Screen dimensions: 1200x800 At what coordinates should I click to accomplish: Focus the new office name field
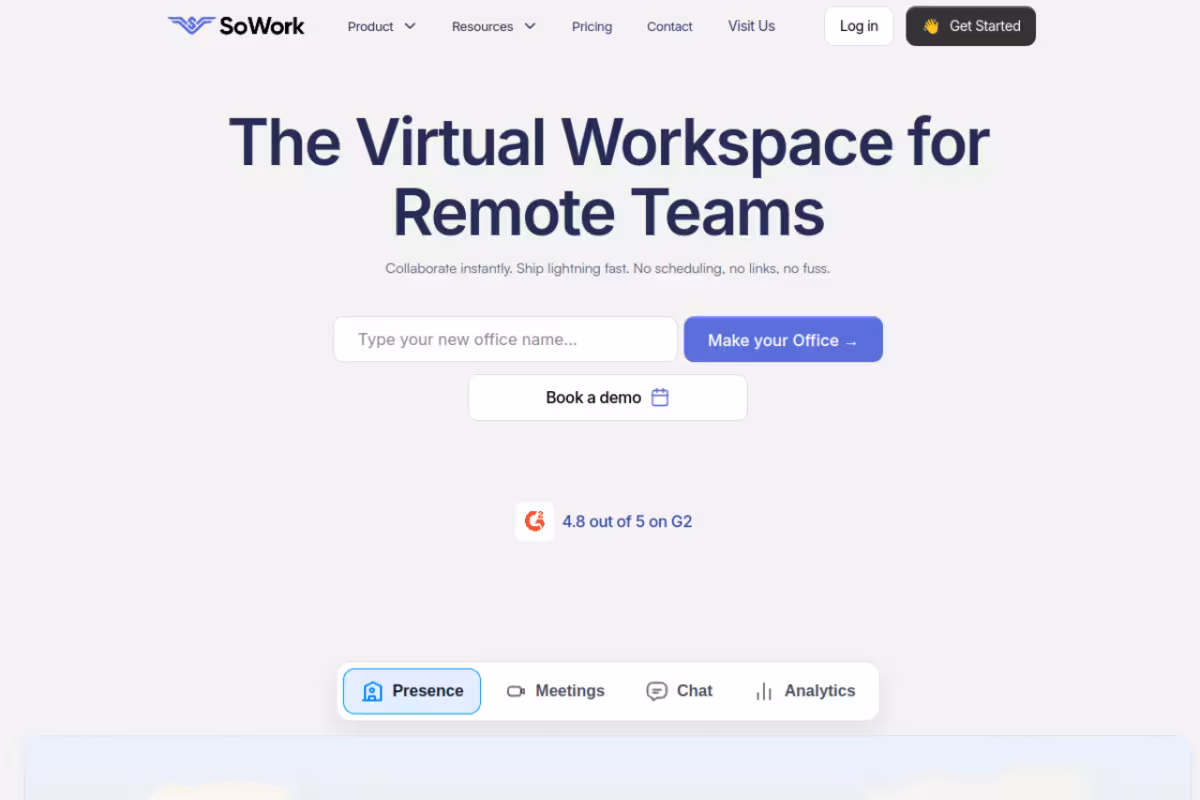(x=505, y=339)
